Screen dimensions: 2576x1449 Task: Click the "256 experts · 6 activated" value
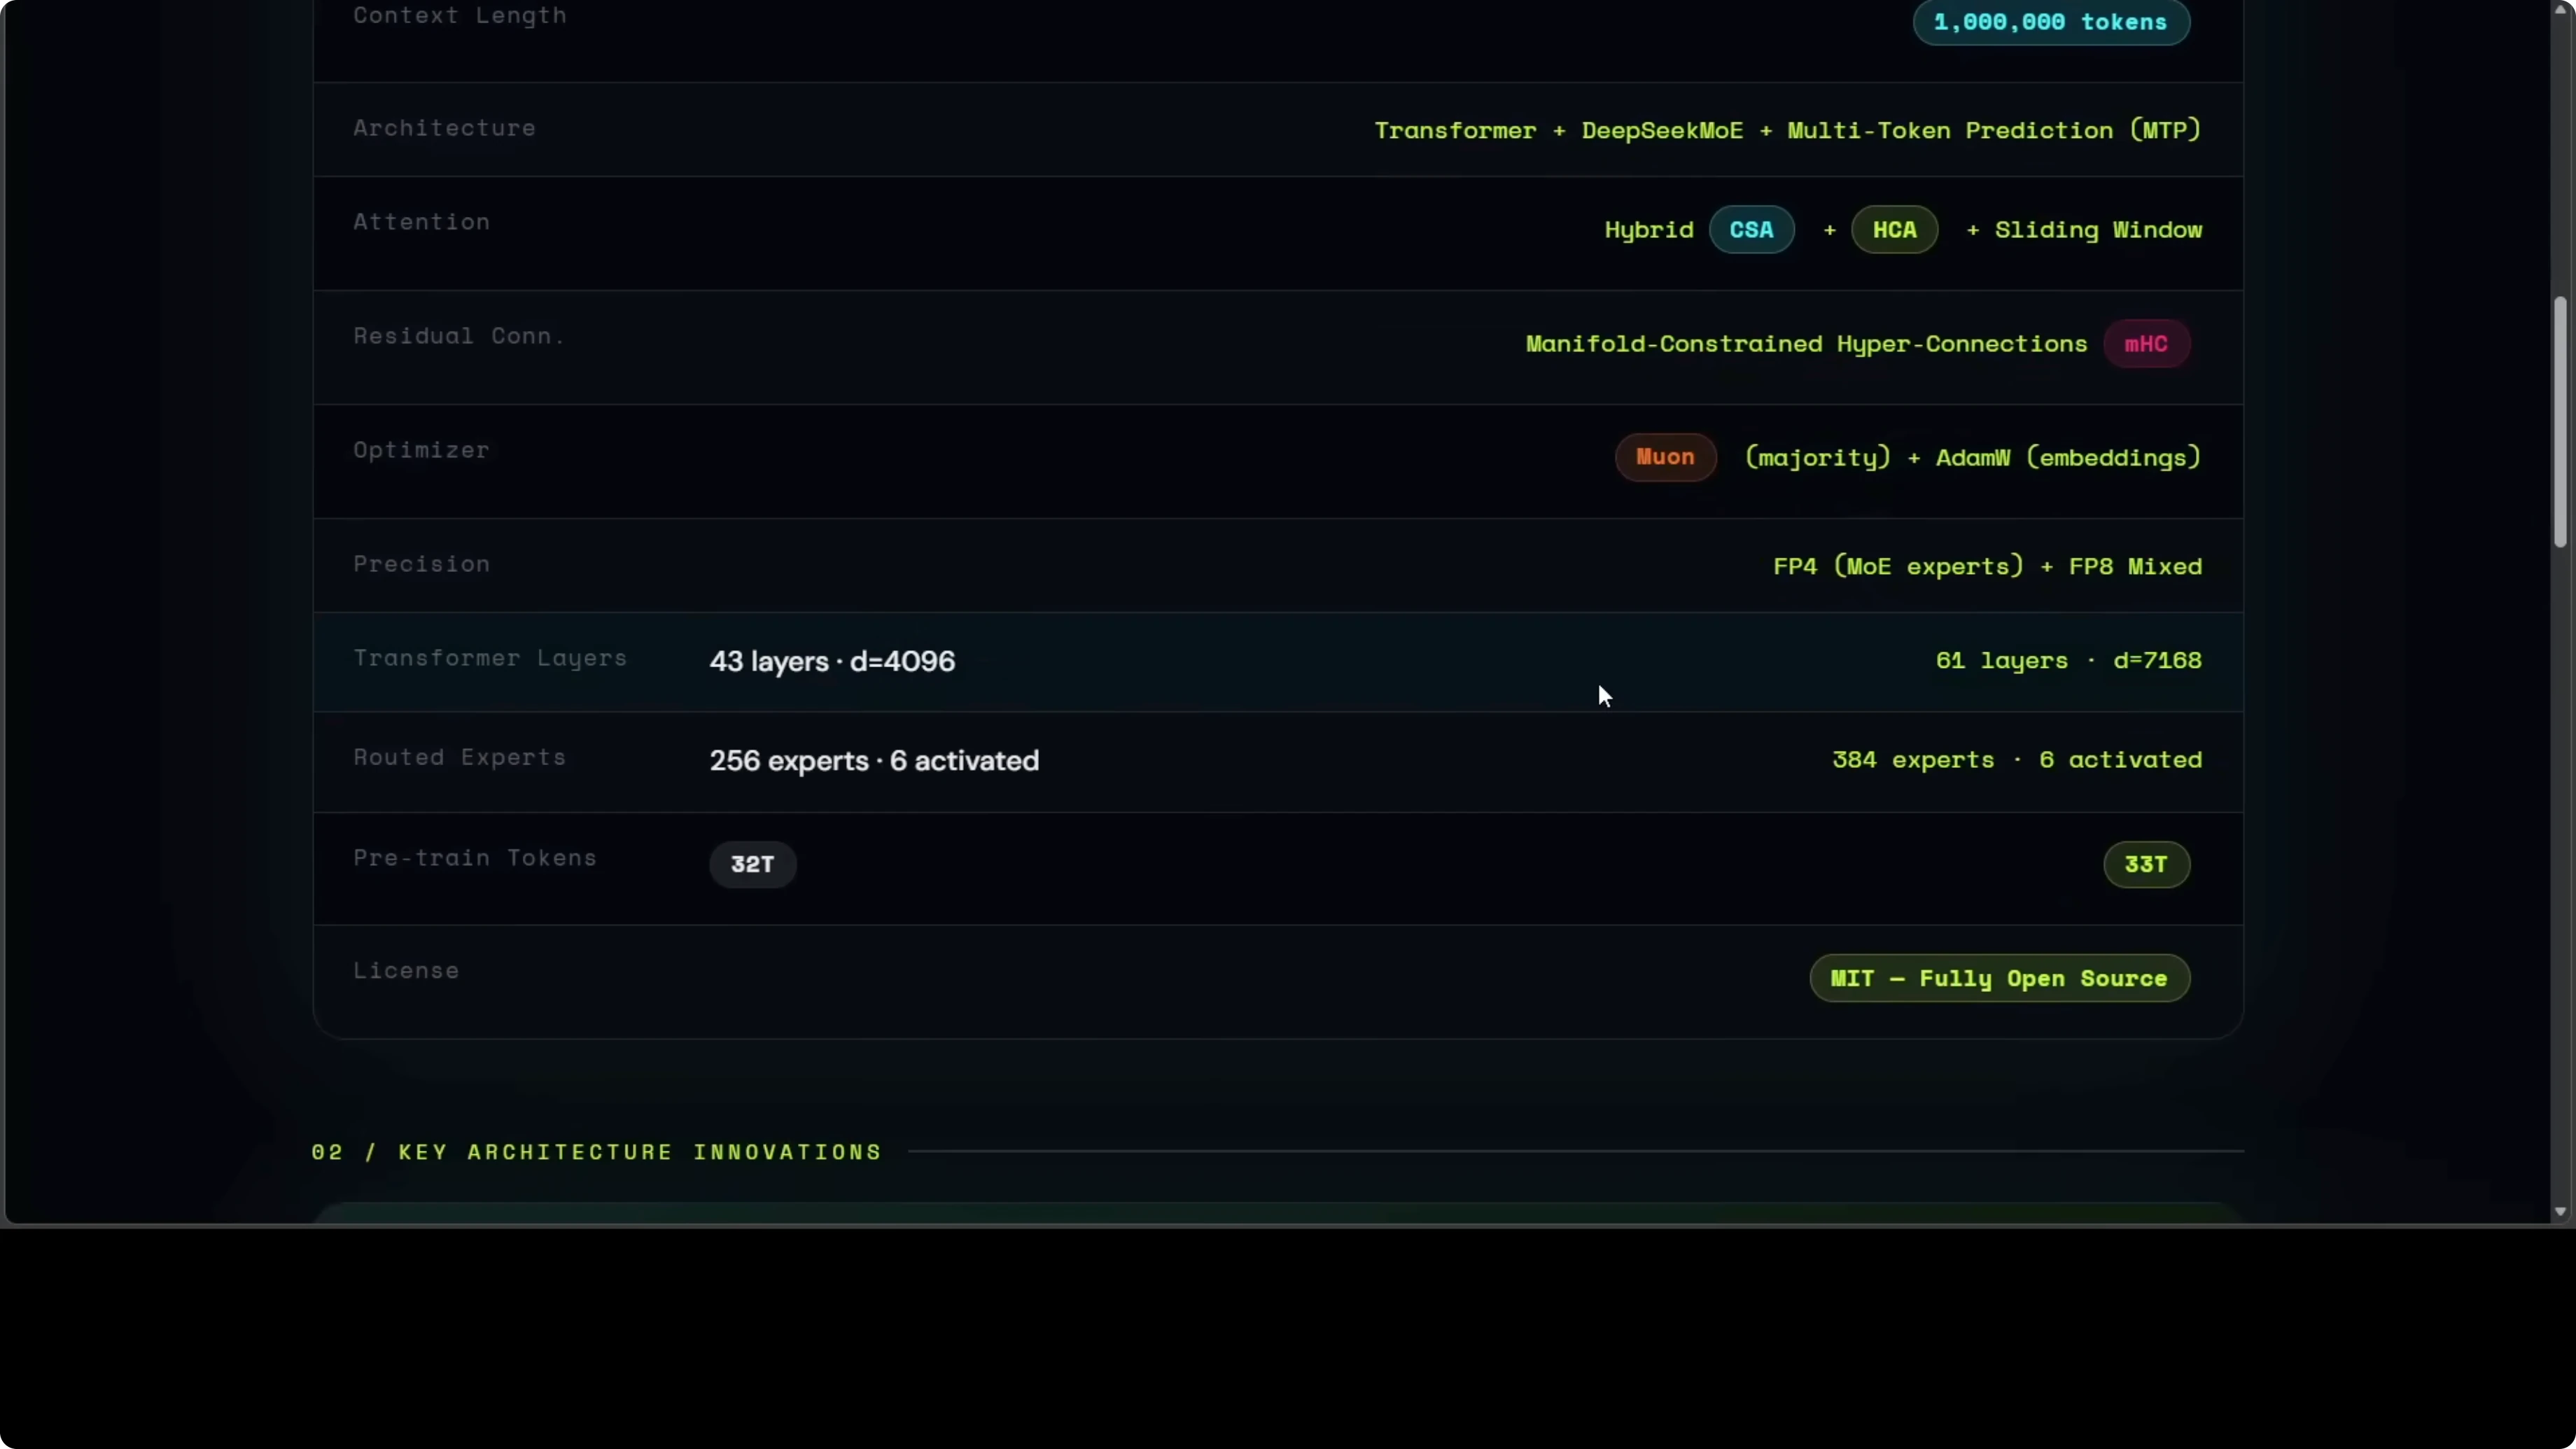pos(874,761)
